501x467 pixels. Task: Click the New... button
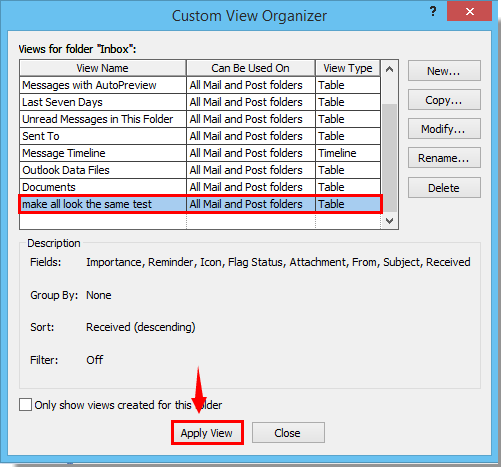click(444, 71)
